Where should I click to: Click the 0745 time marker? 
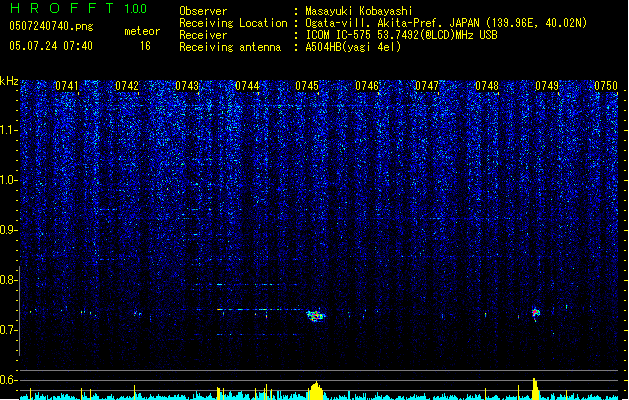(x=307, y=86)
